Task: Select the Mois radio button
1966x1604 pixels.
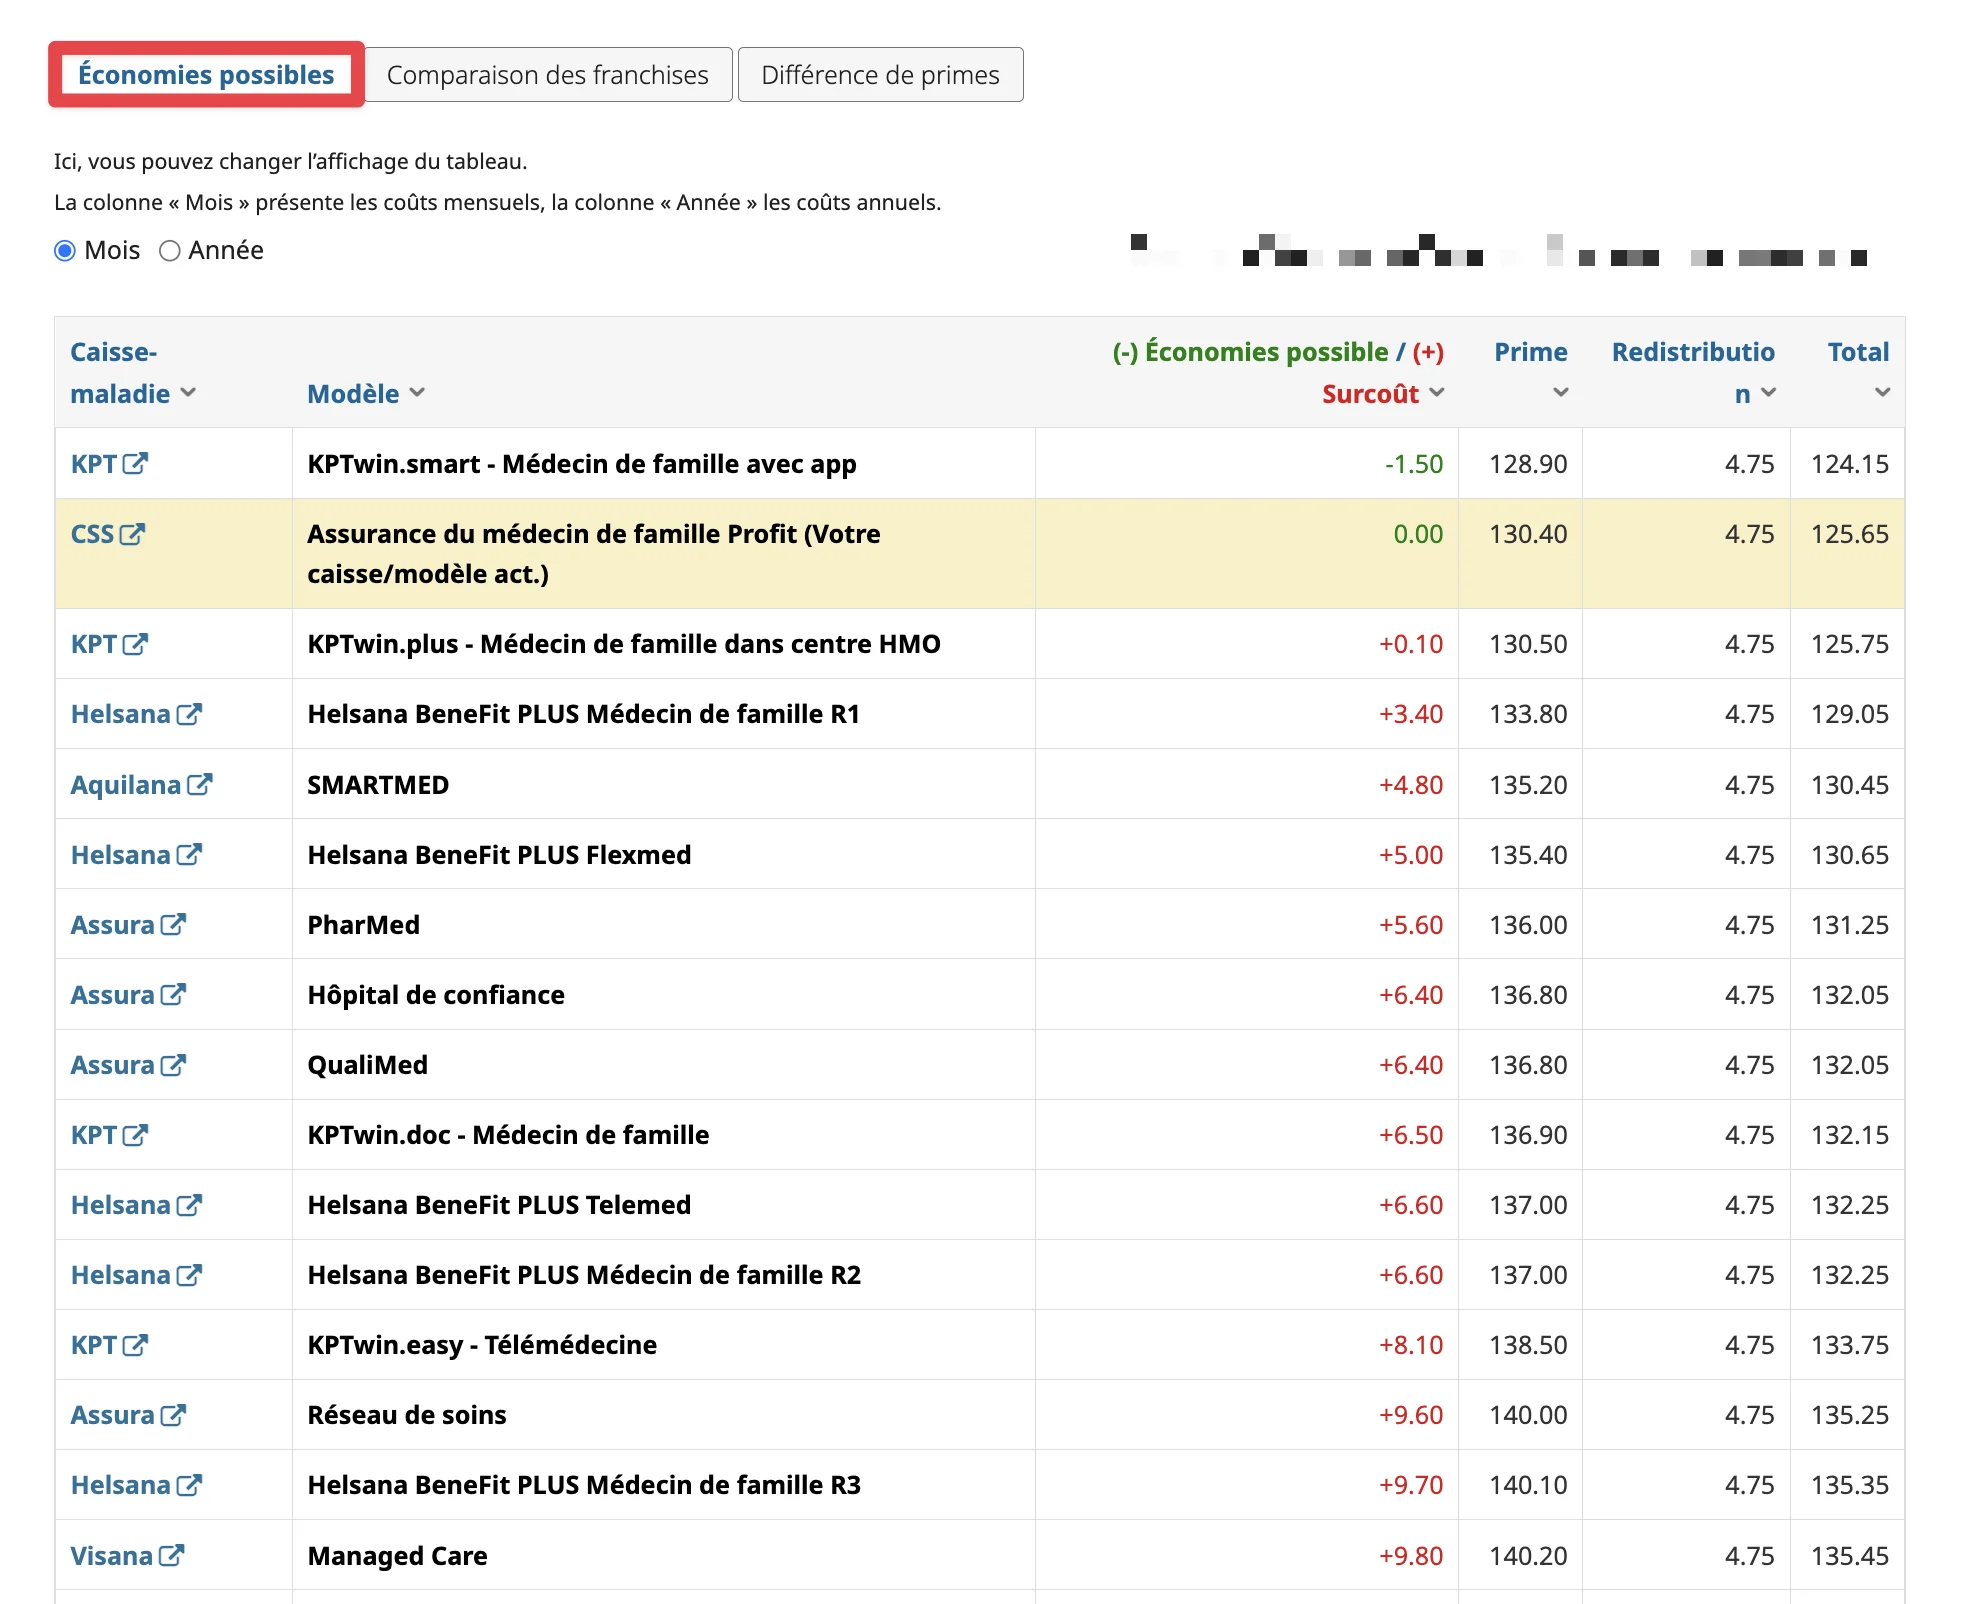Action: 65,251
